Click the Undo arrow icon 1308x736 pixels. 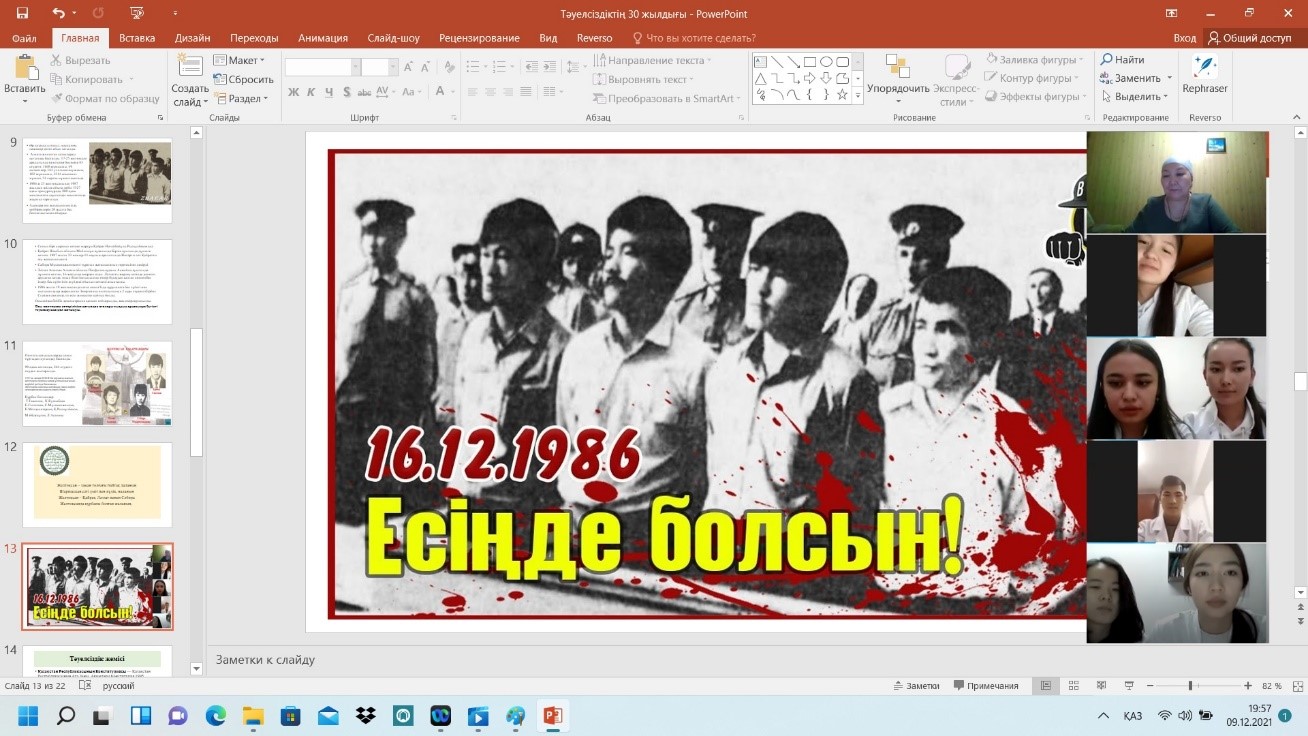coord(58,14)
